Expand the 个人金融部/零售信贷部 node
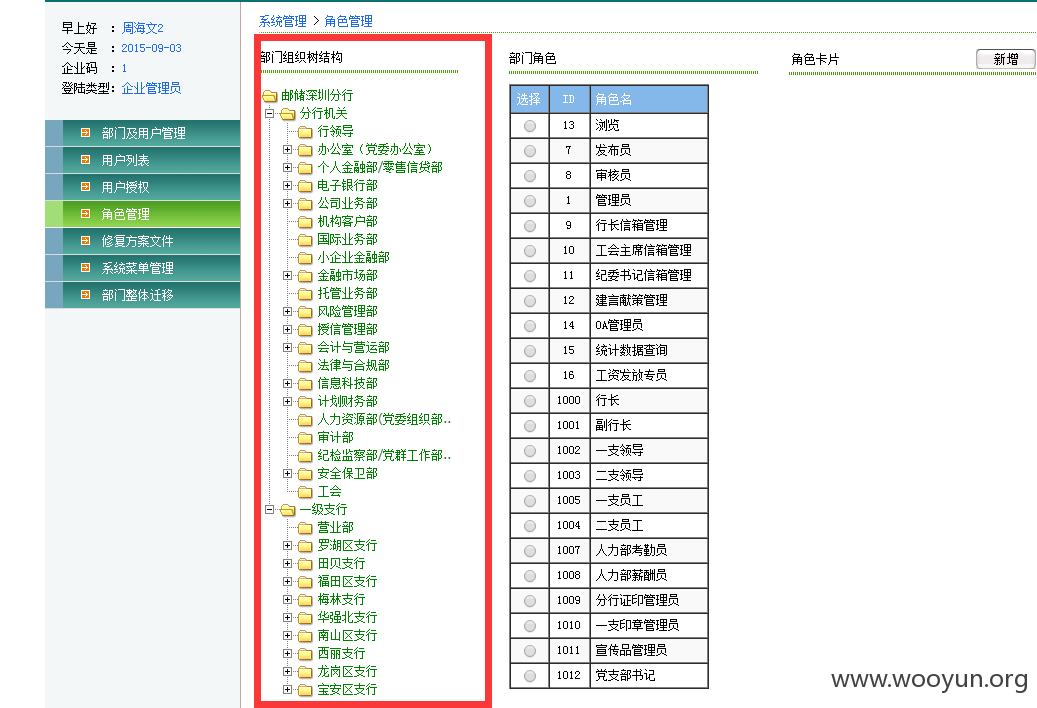Screen dimensions: 1037x708 click(x=287, y=167)
